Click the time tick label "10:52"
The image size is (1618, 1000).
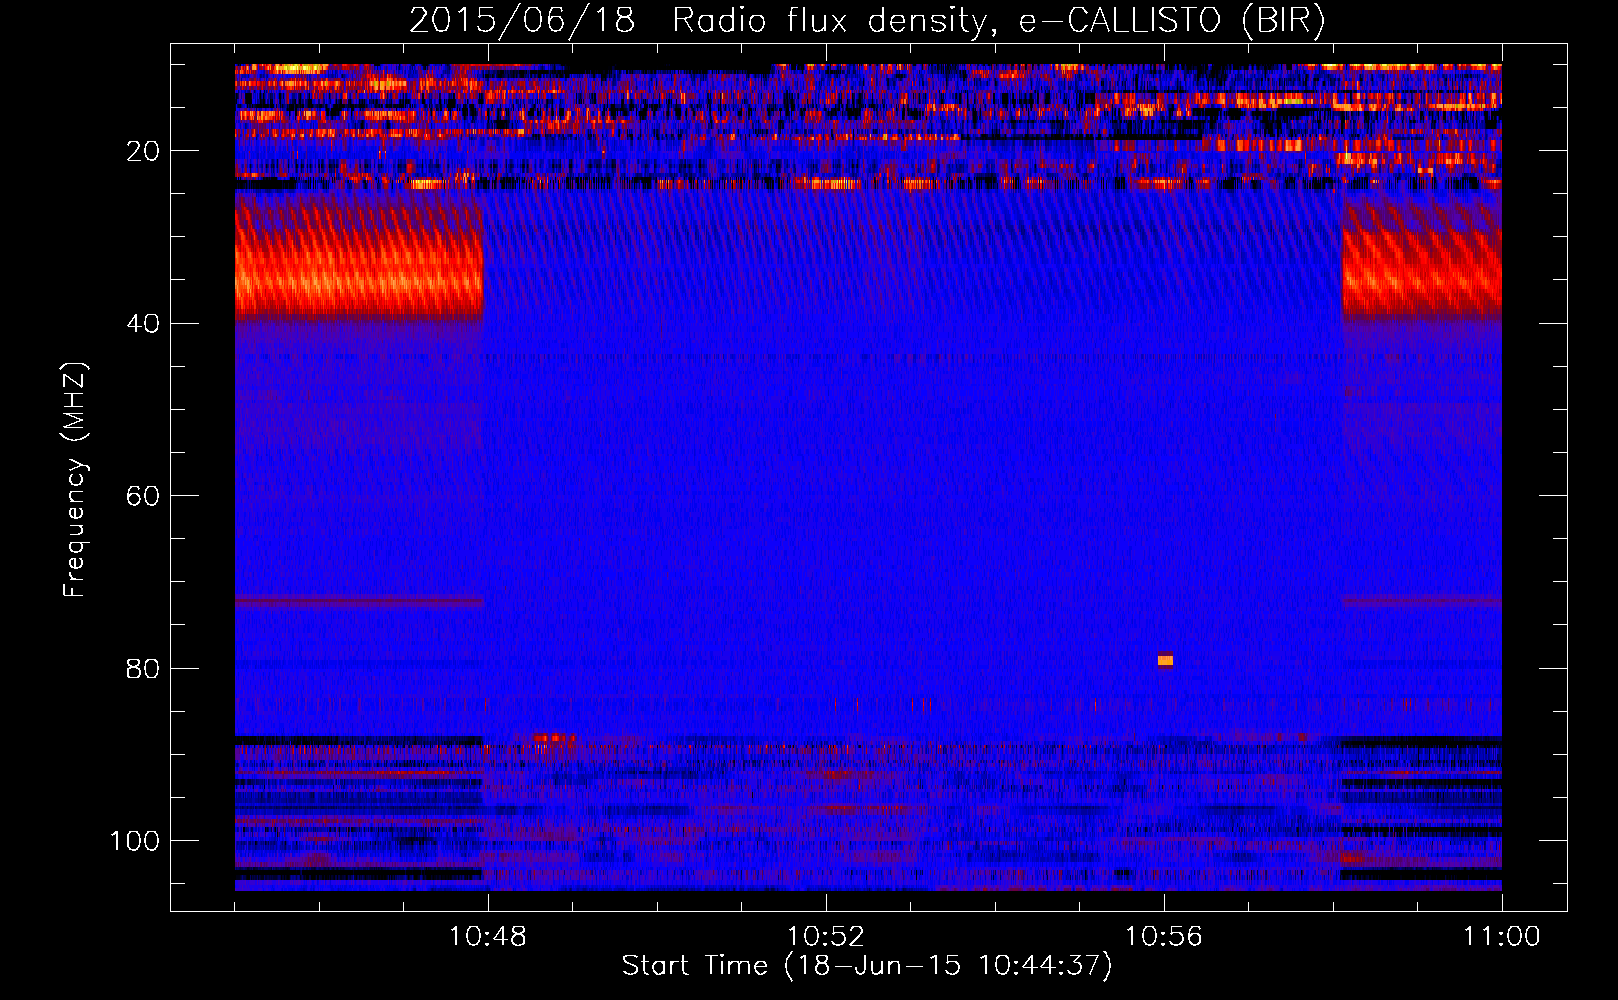826,937
